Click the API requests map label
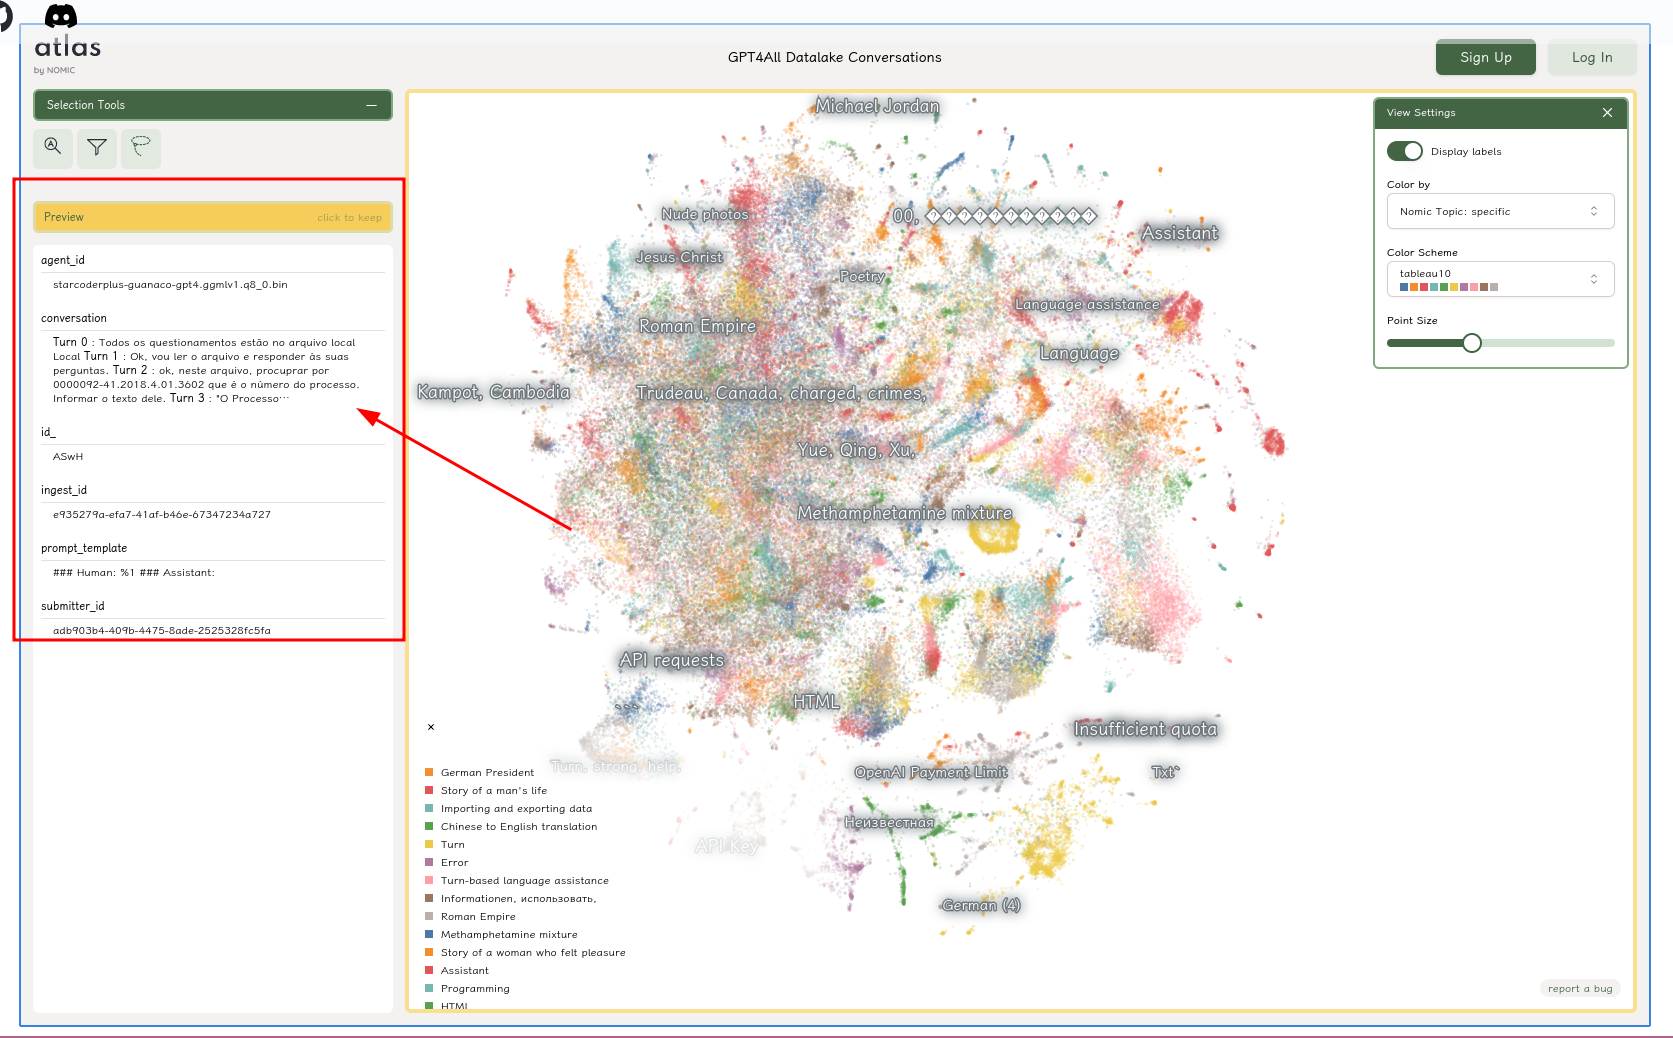 (x=671, y=660)
